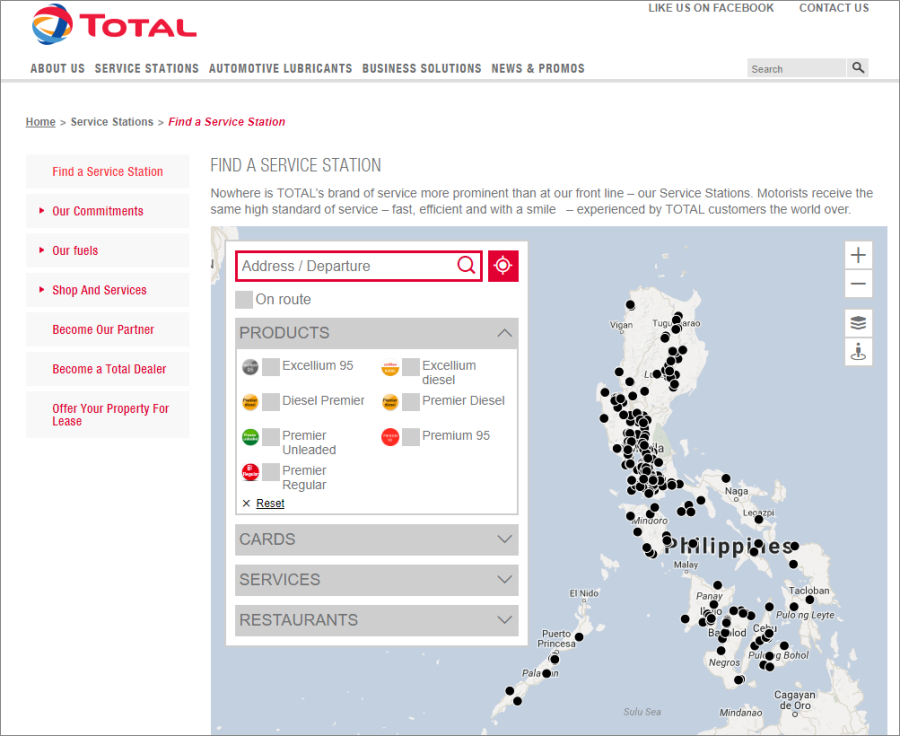The image size is (900, 736).
Task: Expand the RESTAURANTS section
Action: click(x=377, y=620)
